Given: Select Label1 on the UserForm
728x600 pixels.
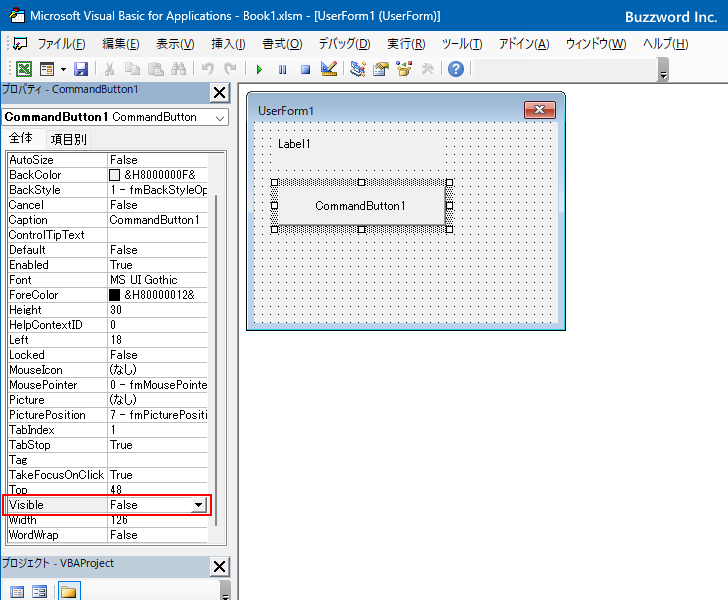Looking at the screenshot, I should click(358, 148).
